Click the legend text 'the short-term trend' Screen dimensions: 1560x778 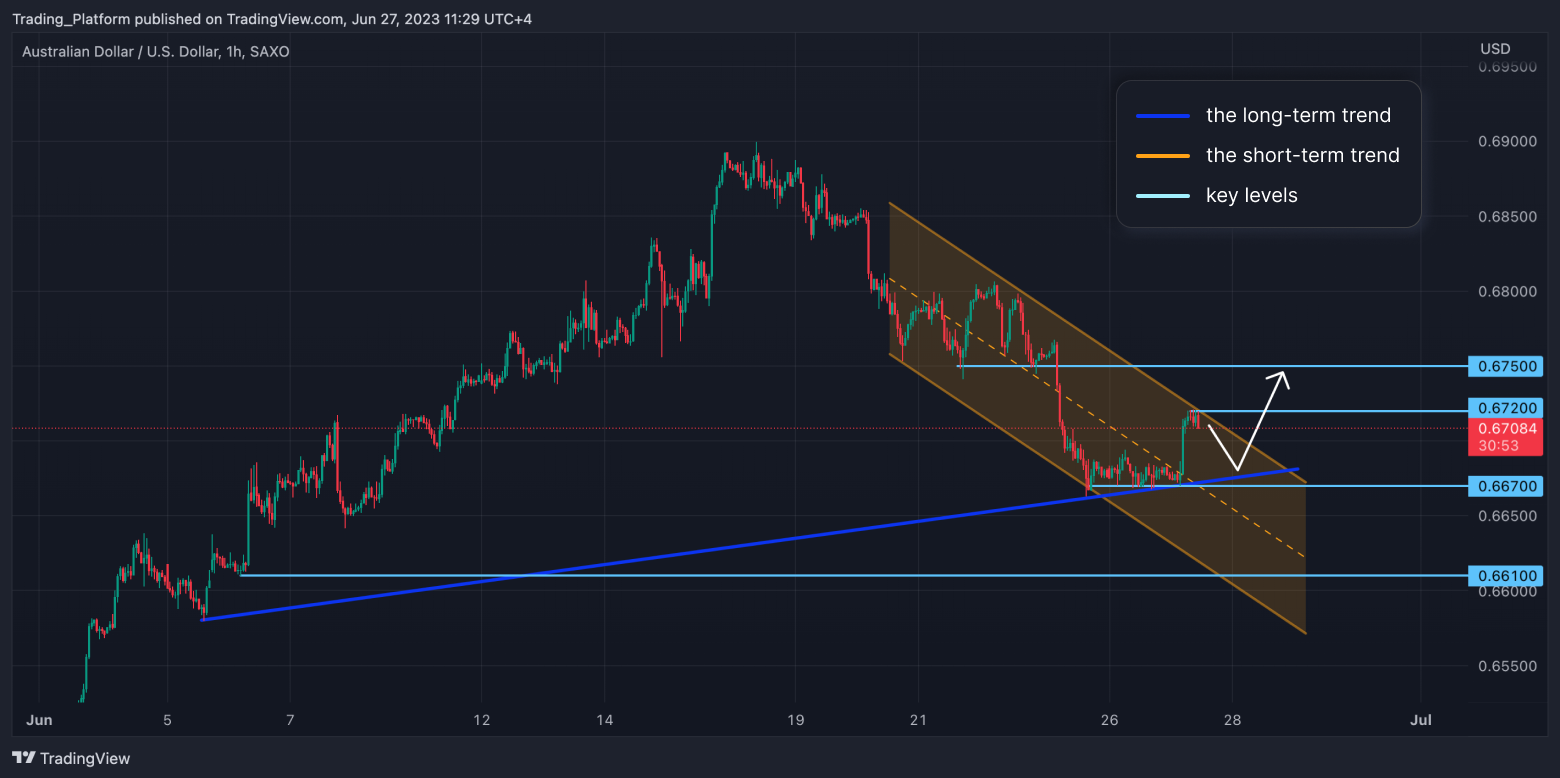tap(1303, 155)
